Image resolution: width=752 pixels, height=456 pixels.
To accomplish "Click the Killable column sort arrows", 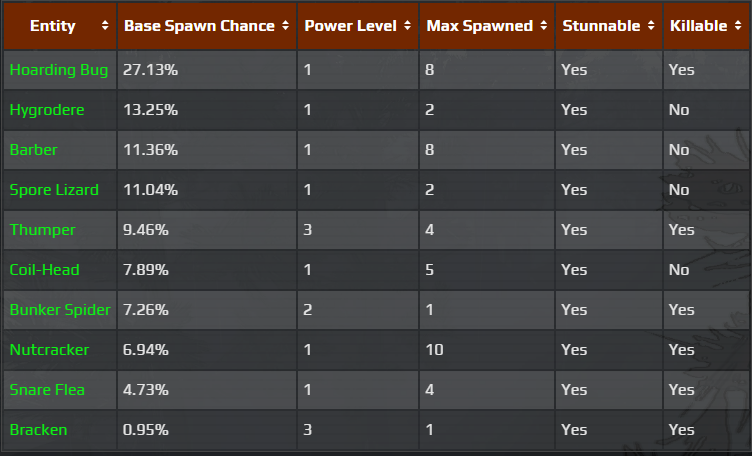I will click(739, 26).
